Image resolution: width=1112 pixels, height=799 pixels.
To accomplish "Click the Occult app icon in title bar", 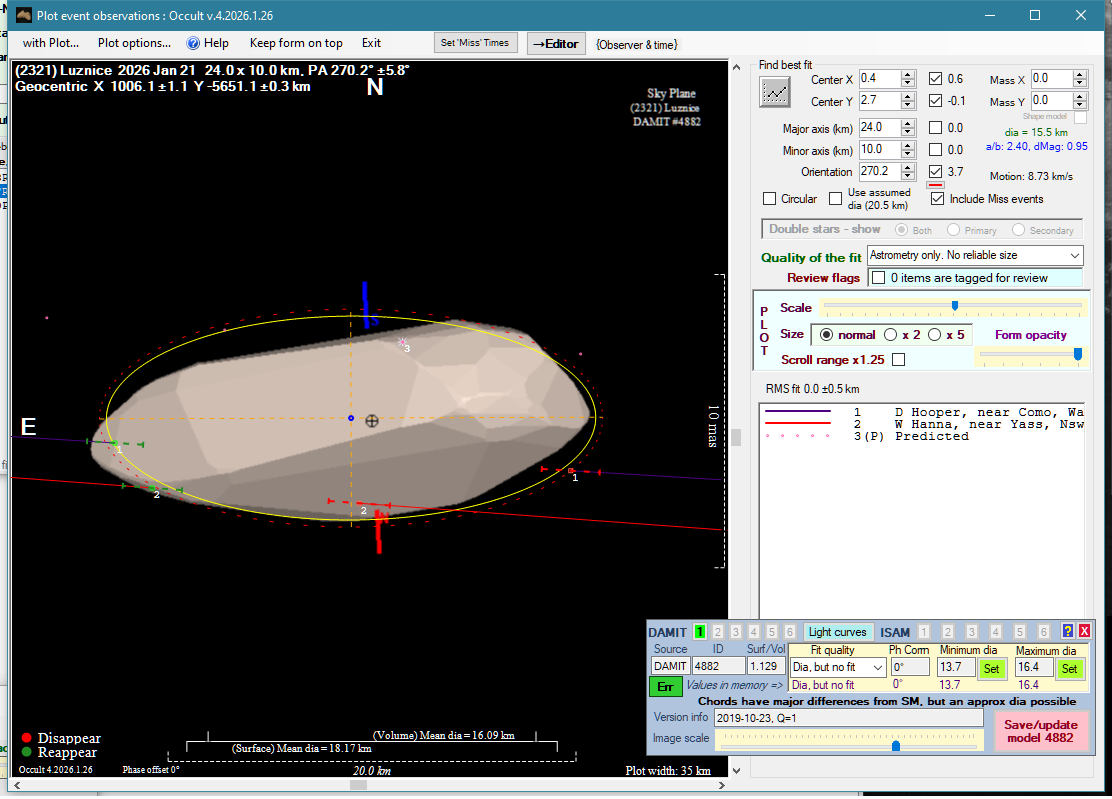I will point(24,16).
